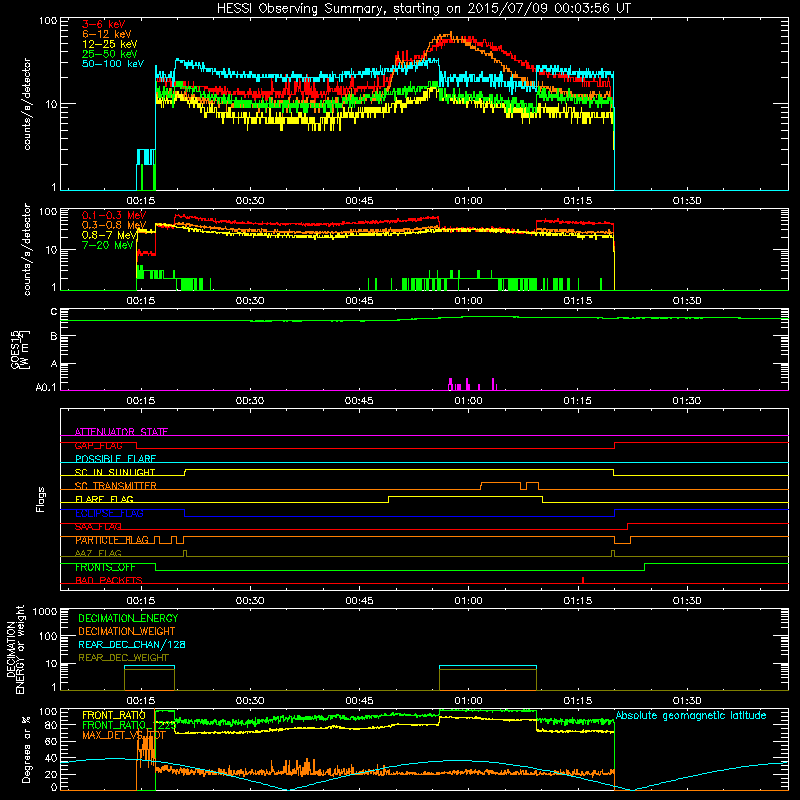Select the PARTICLE_FLAG label
The image size is (800, 800).
click(112, 540)
